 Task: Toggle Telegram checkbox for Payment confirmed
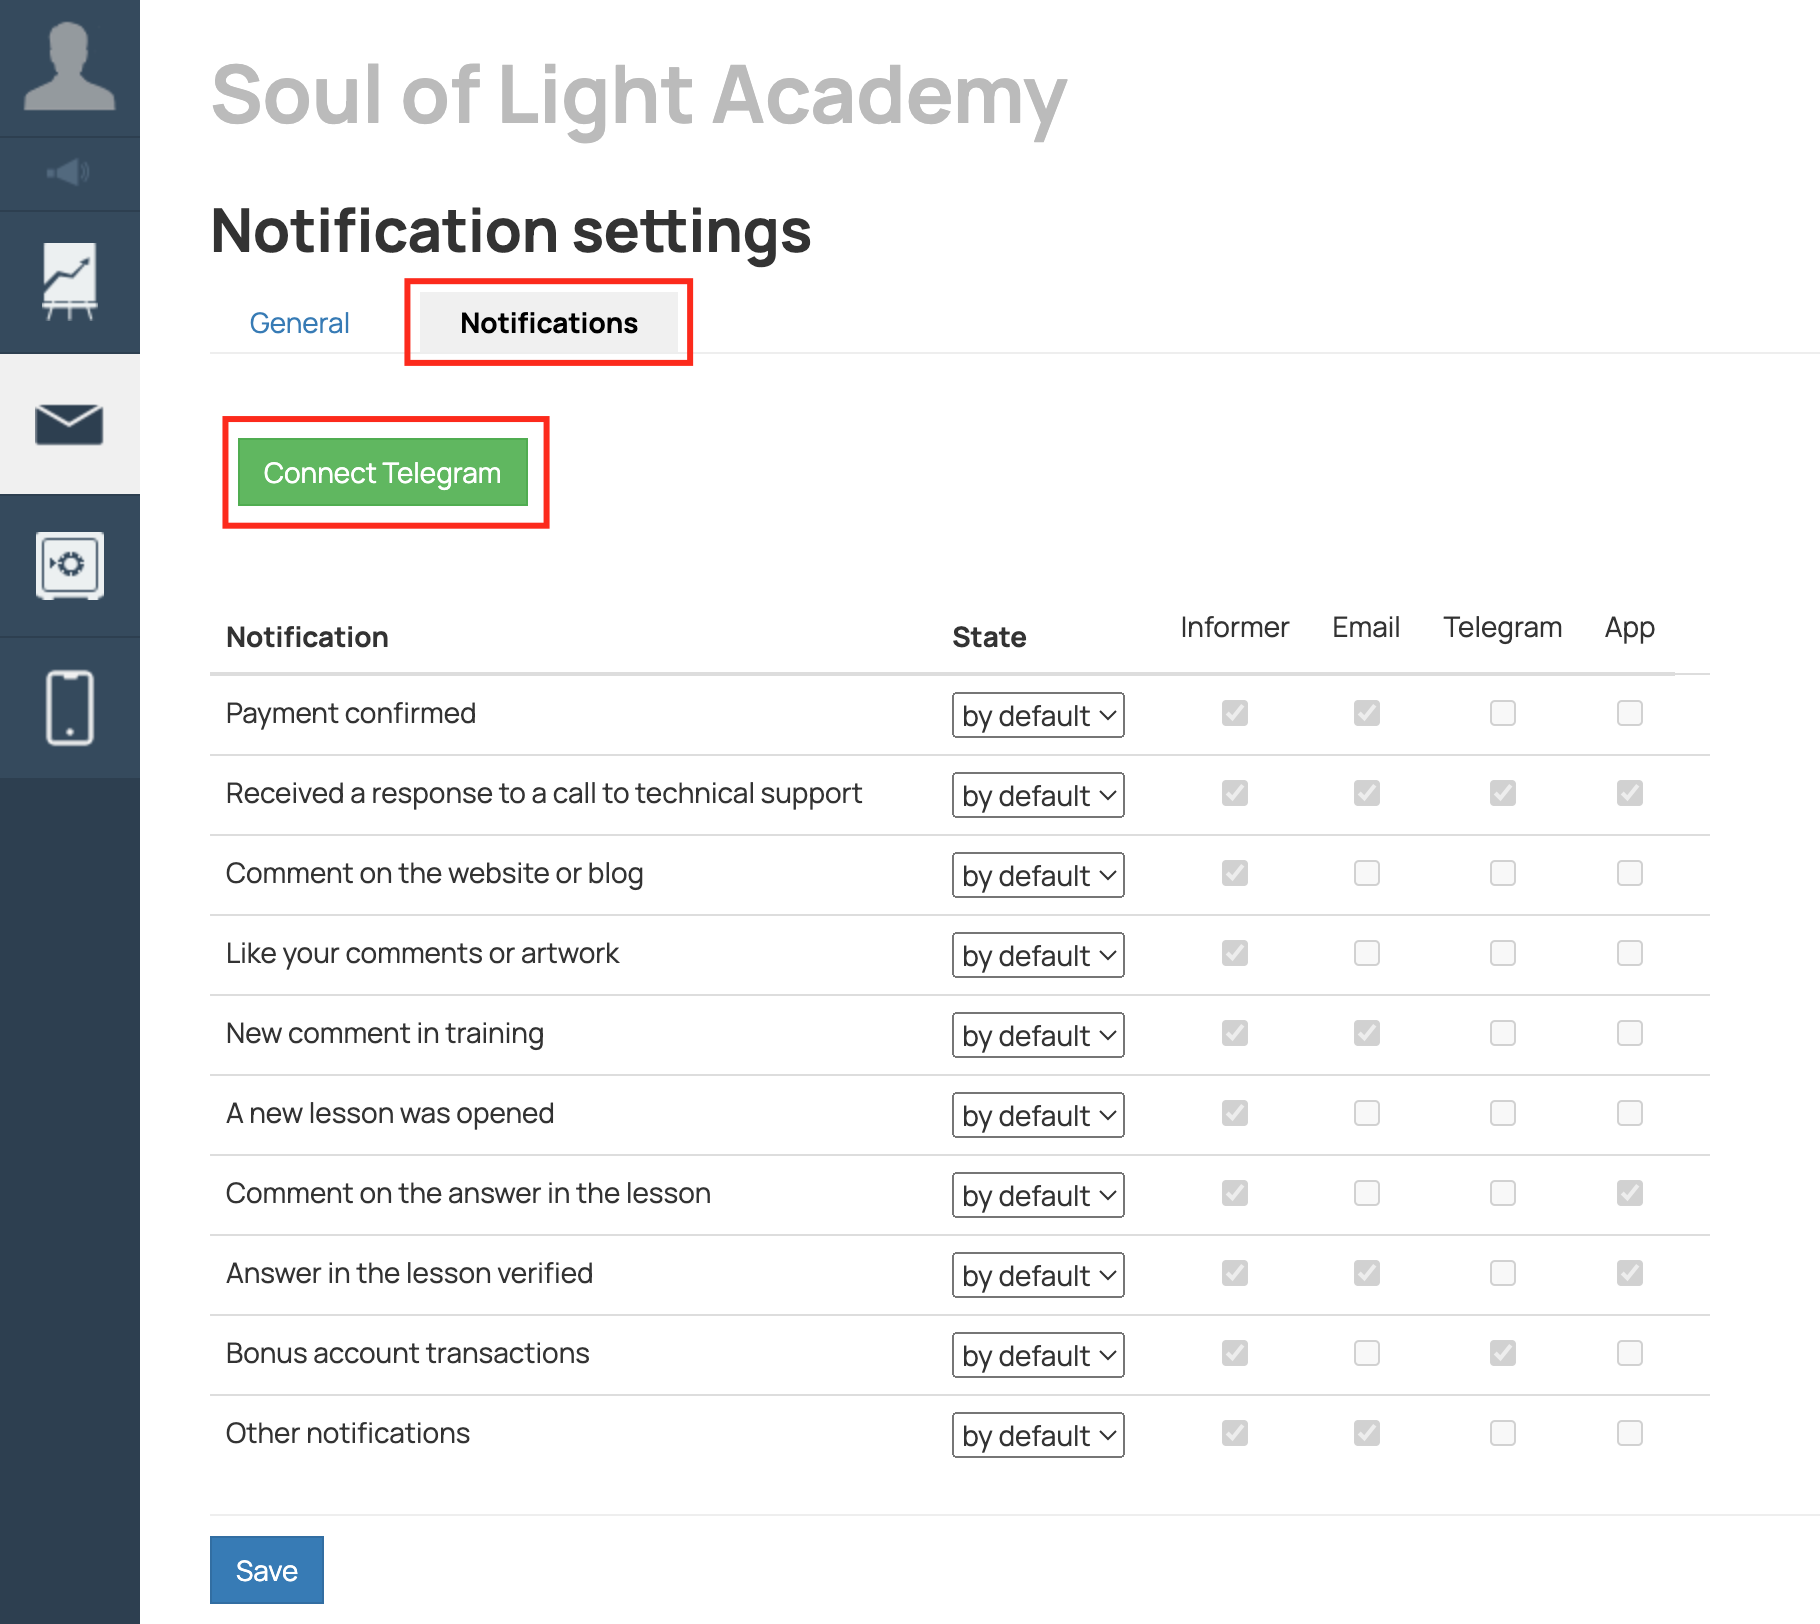tap(1502, 713)
